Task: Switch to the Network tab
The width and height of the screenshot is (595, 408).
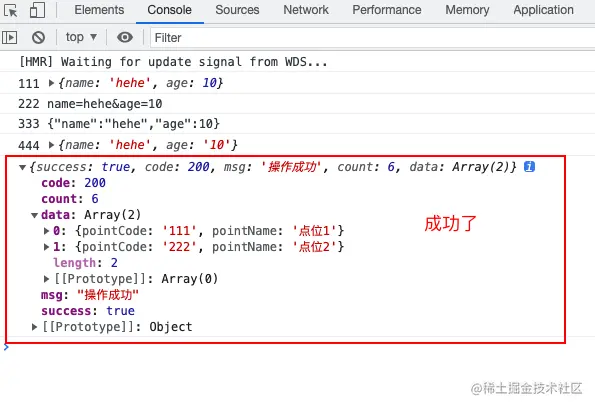Action: click(306, 10)
